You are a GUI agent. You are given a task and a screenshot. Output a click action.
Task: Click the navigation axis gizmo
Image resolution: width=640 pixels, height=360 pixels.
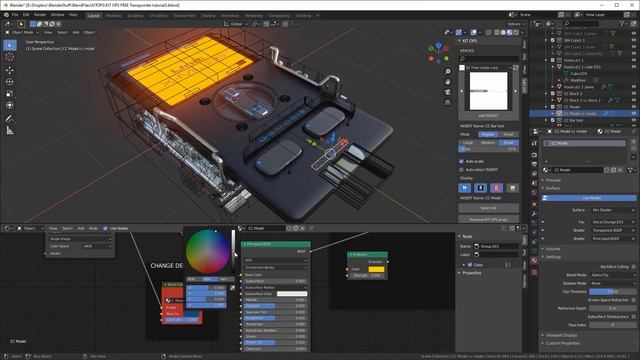pos(438,53)
